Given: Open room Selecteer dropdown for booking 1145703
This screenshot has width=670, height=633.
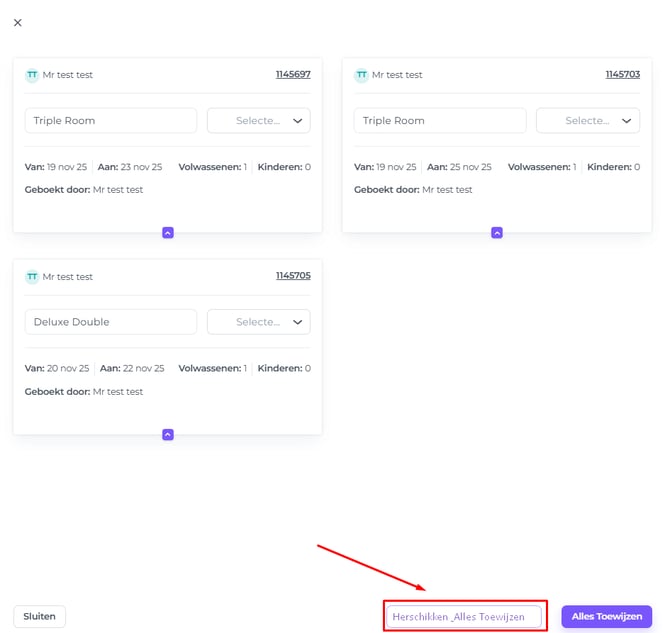Looking at the screenshot, I should pyautogui.click(x=587, y=121).
